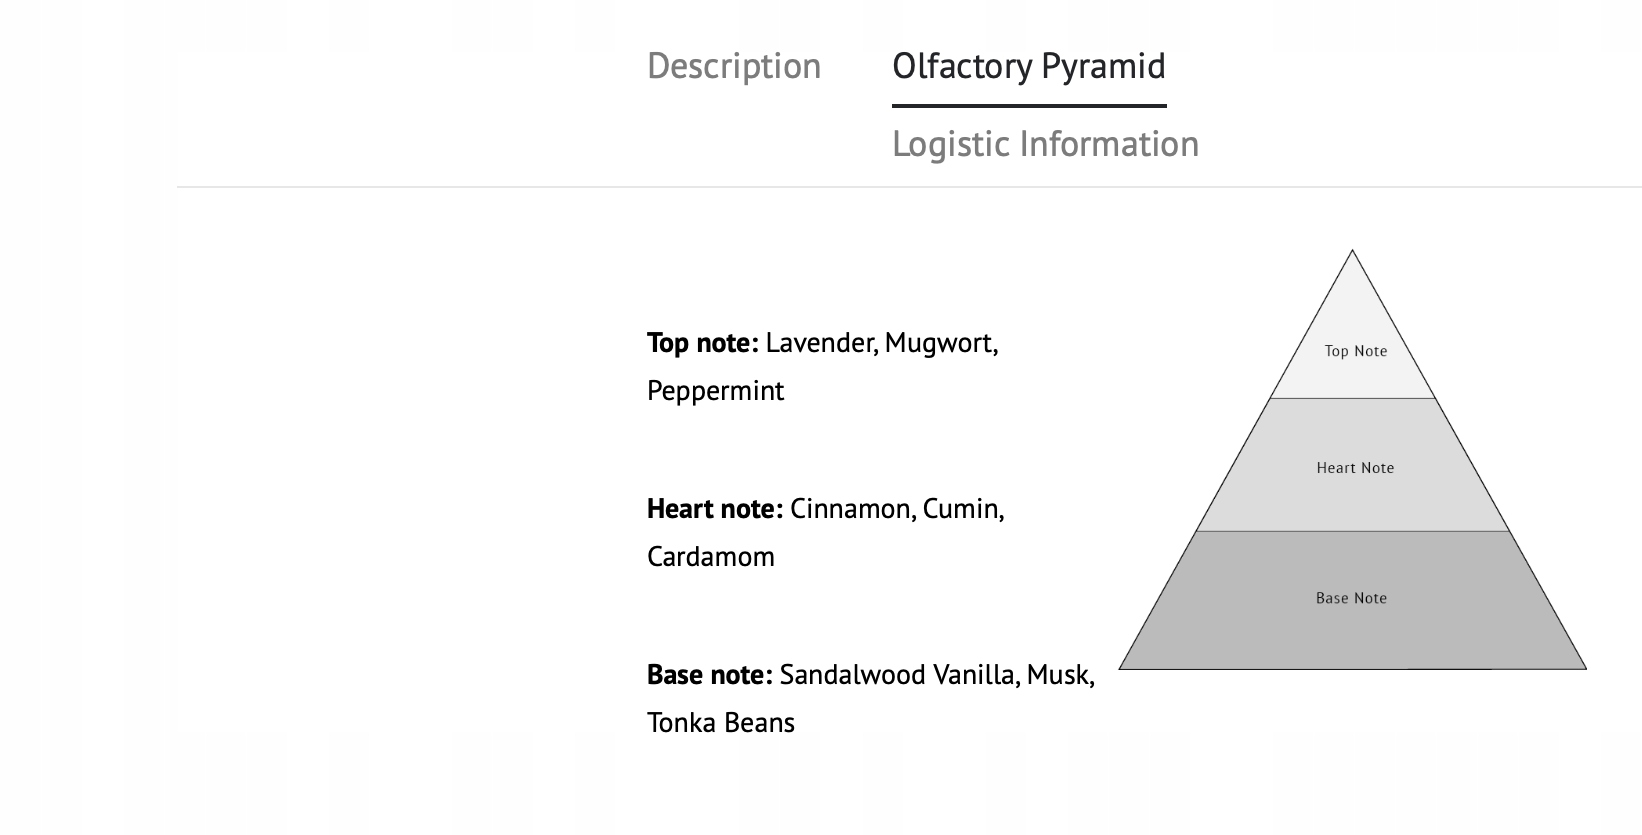
Task: Switch to the Logistic Information tab
Action: coord(1044,144)
